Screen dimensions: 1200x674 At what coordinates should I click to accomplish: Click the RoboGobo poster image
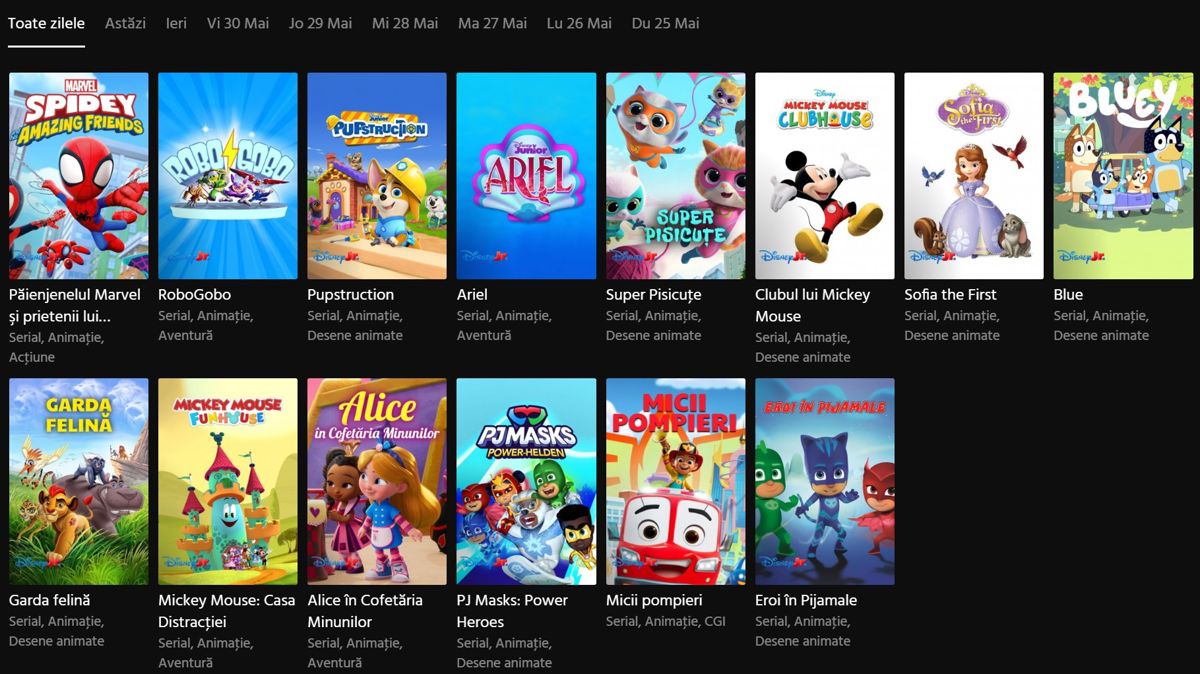click(228, 176)
